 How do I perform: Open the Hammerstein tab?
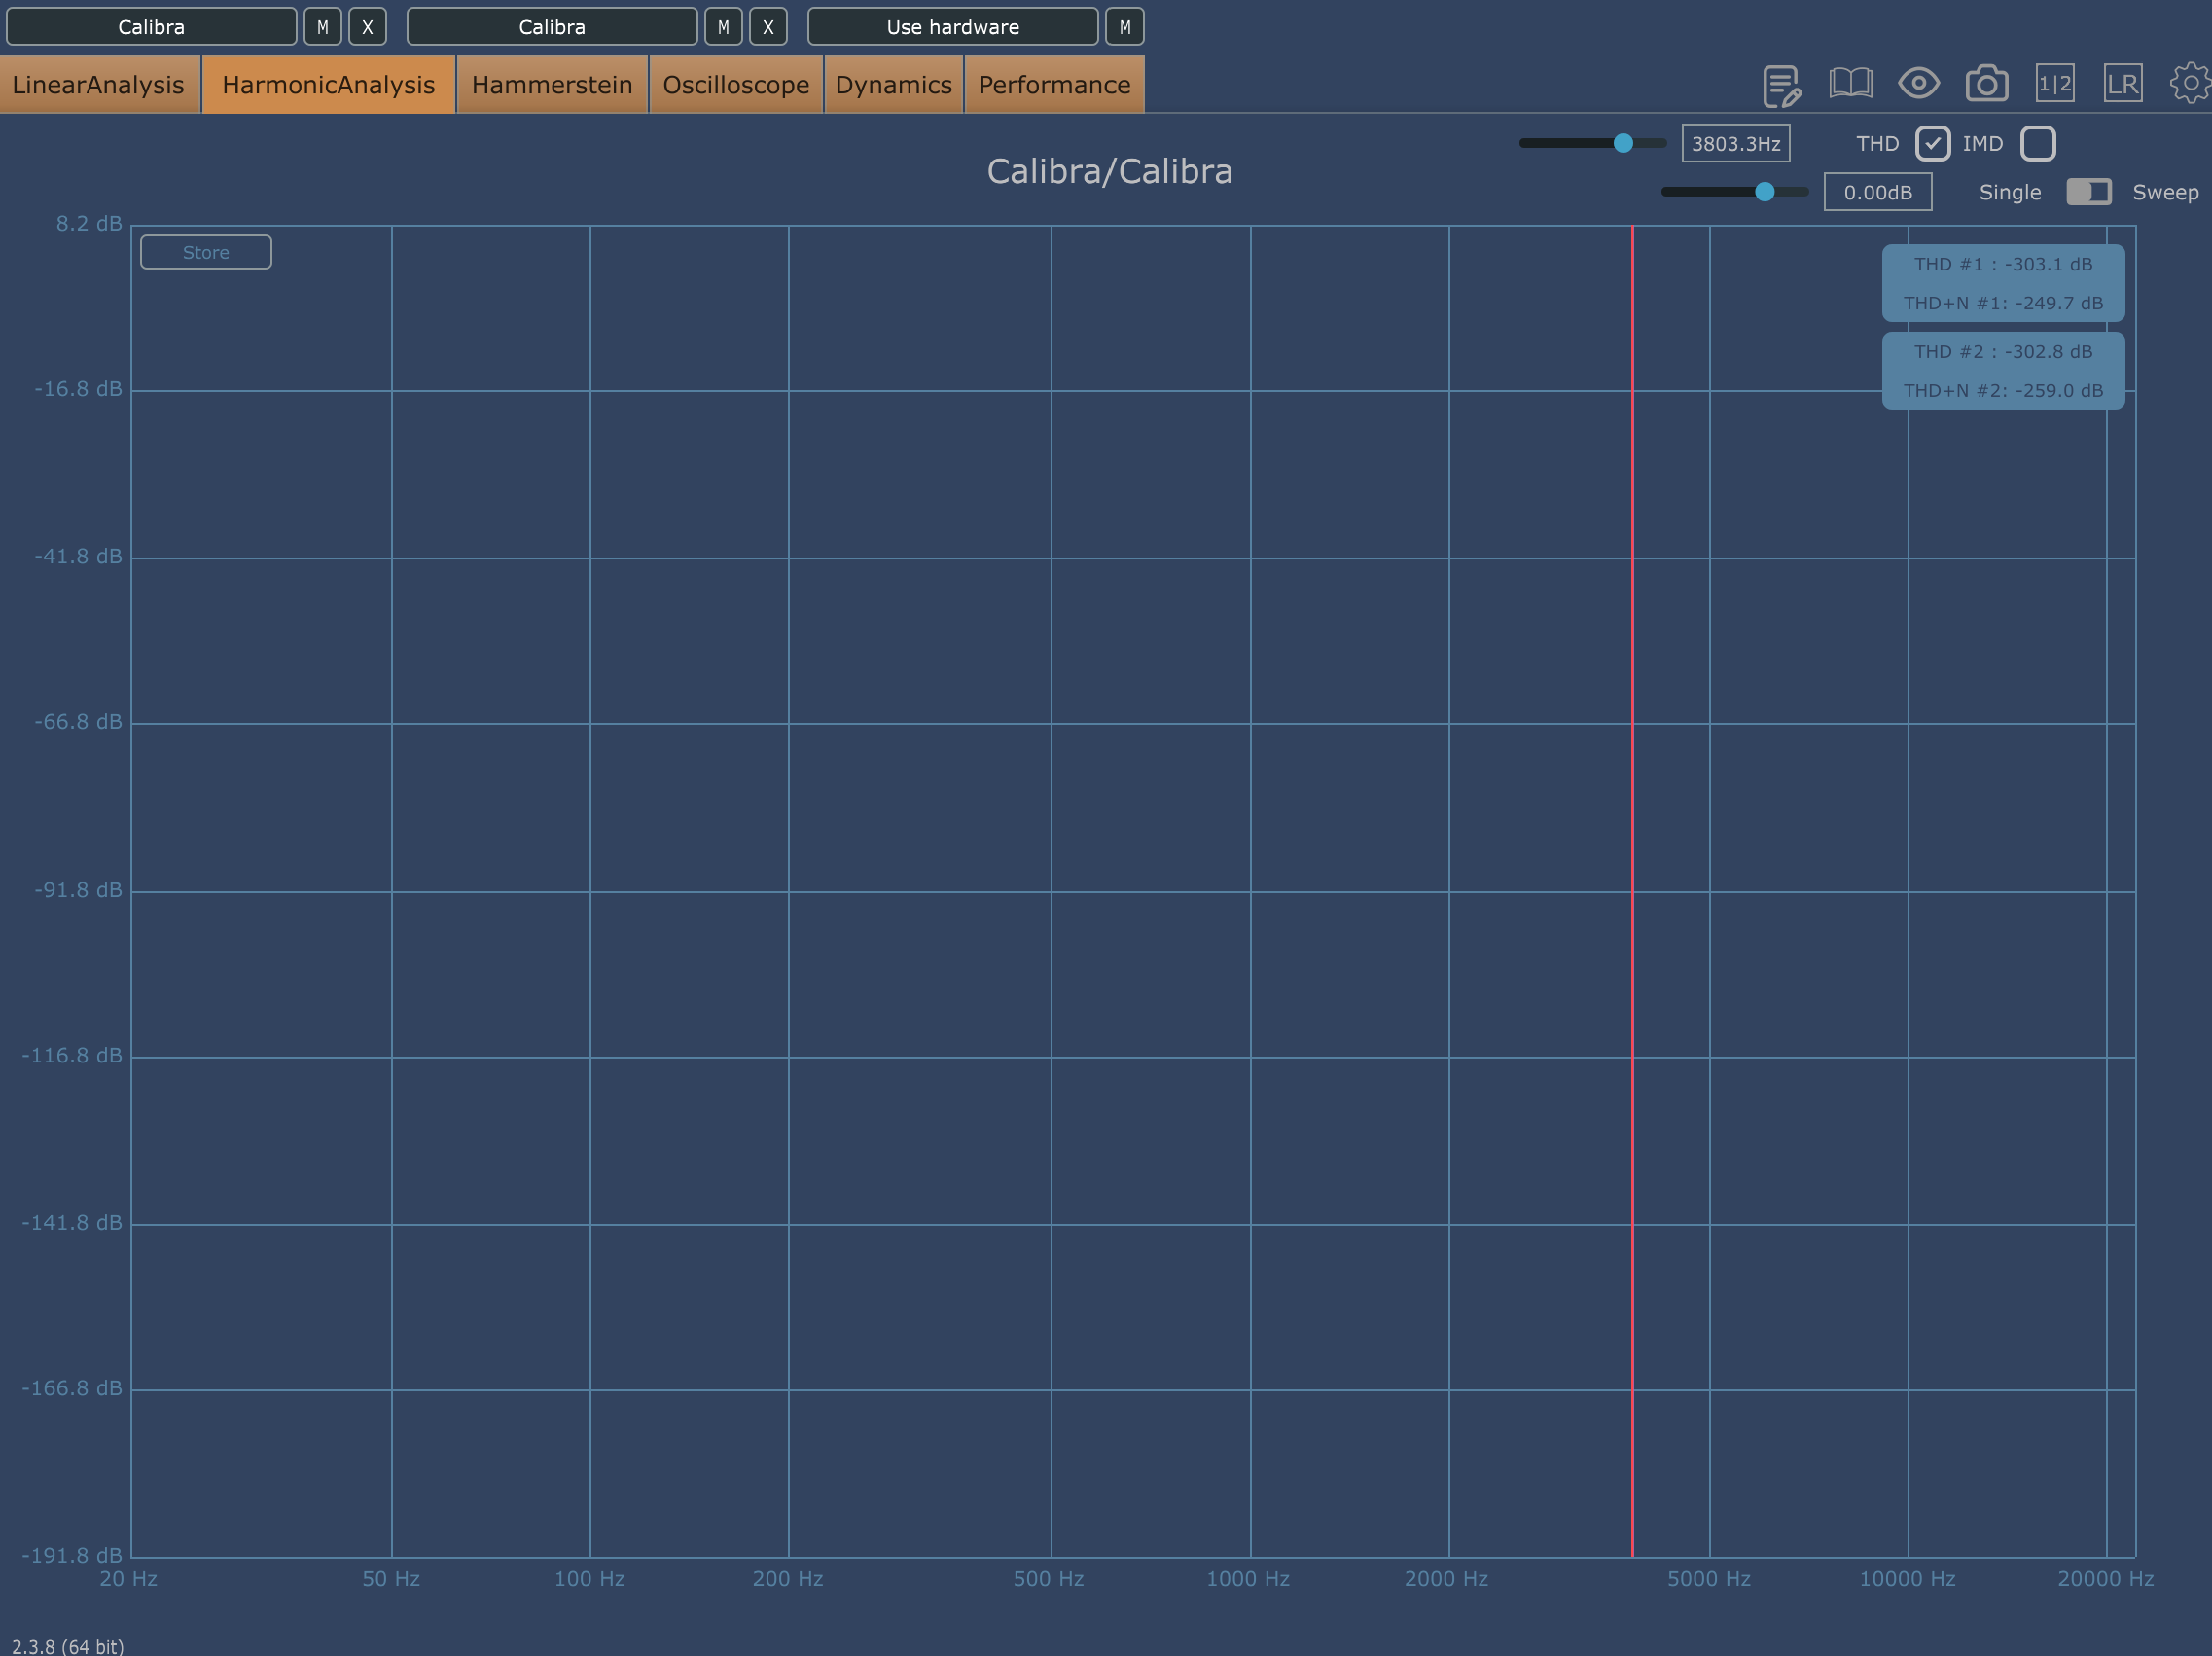coord(552,85)
